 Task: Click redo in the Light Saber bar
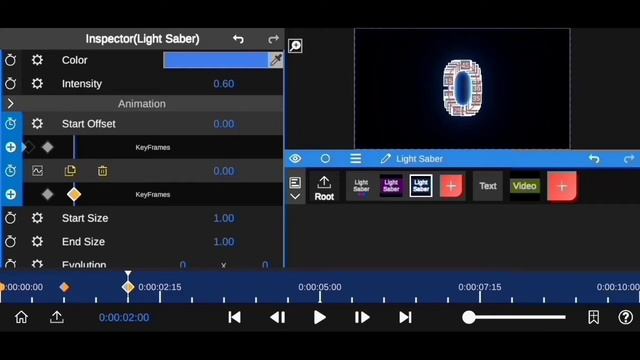point(629,158)
